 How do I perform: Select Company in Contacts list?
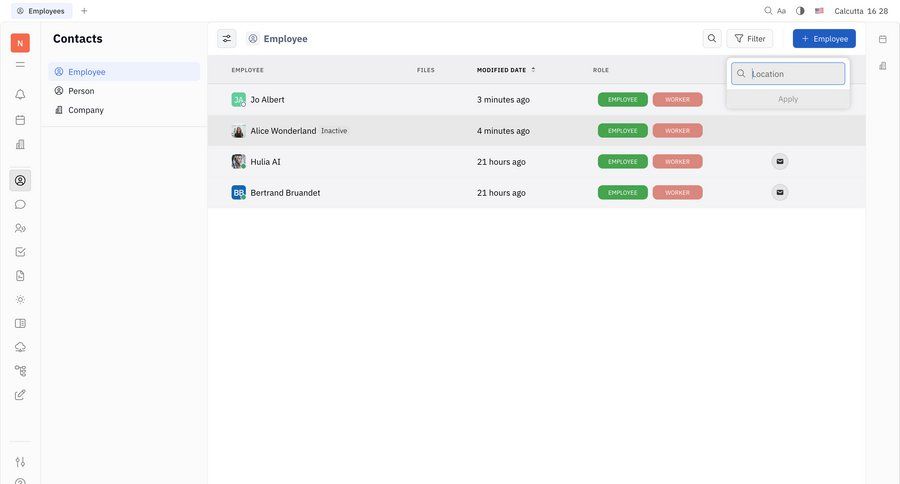point(124,110)
